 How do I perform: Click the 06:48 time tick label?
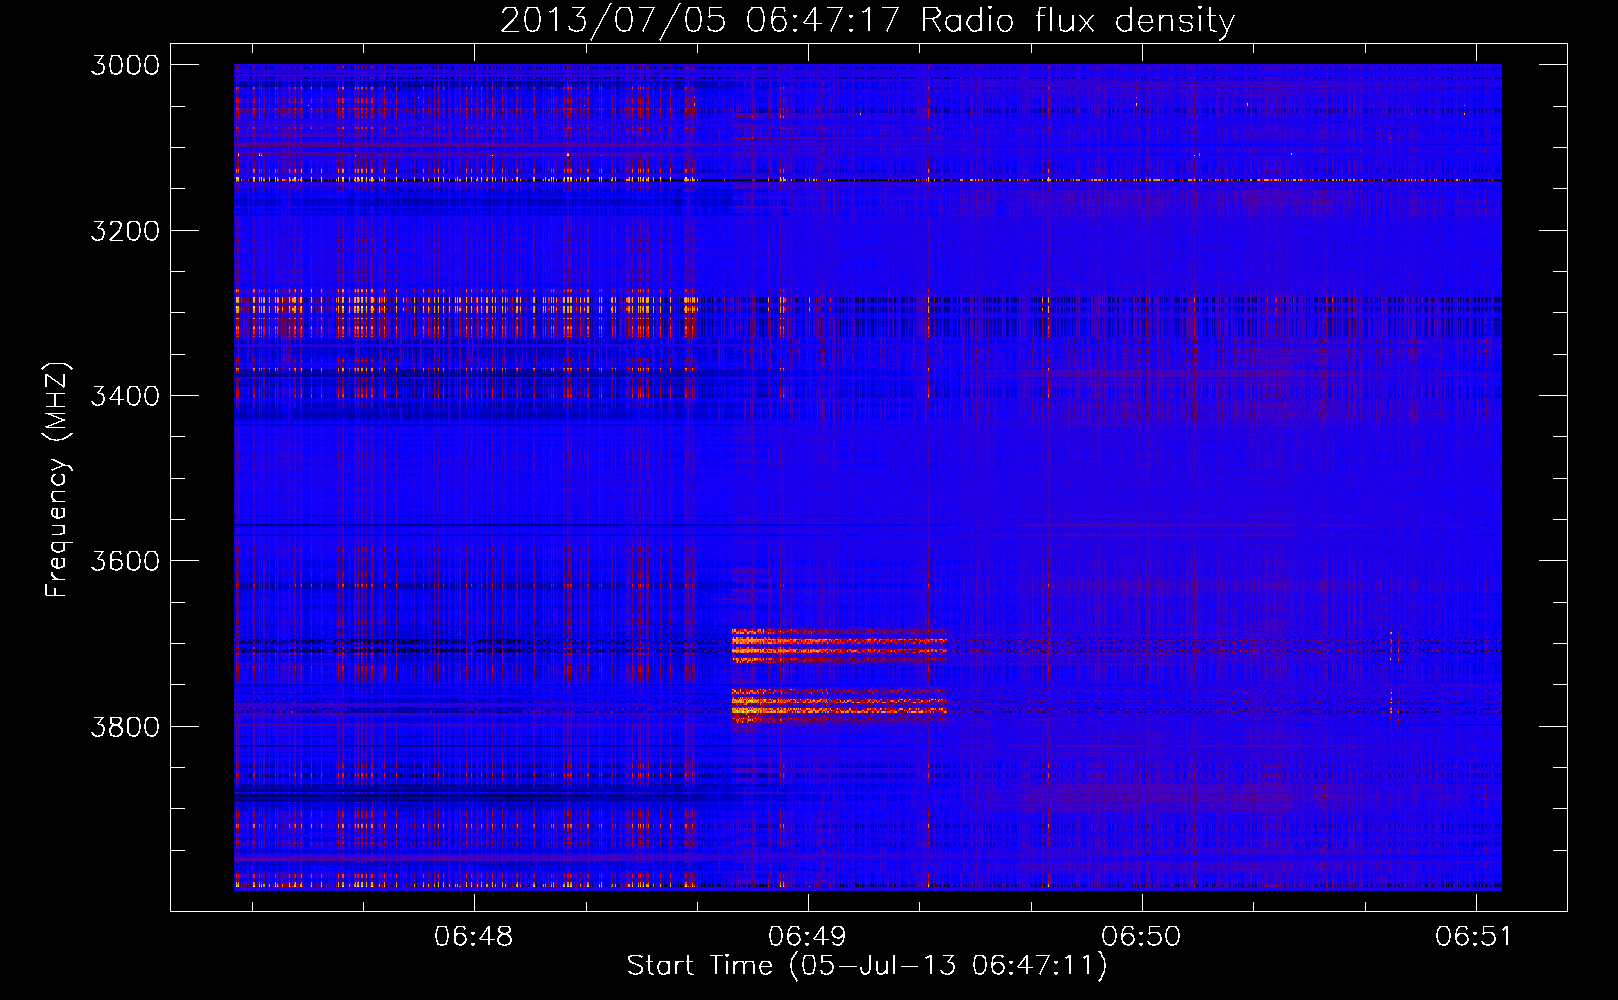pyautogui.click(x=473, y=936)
